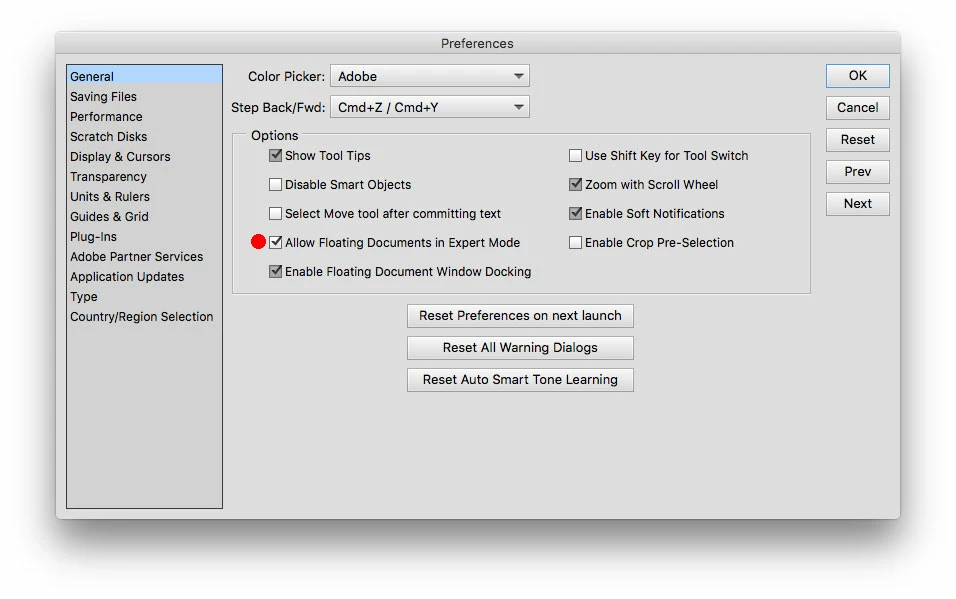Click the OK button
Screen dimensions: 956x599
pyautogui.click(x=857, y=76)
